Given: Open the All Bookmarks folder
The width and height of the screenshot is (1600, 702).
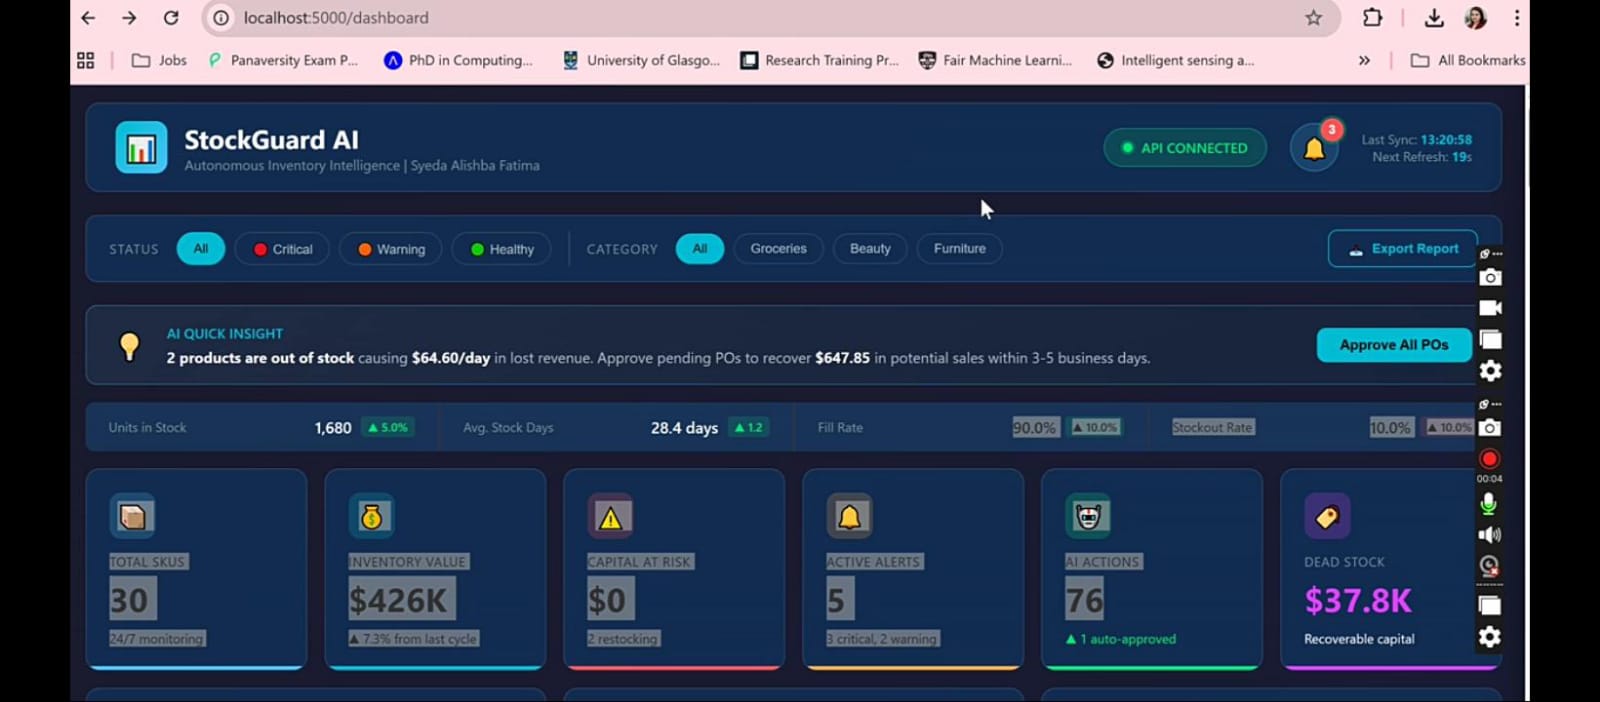Looking at the screenshot, I should tap(1467, 60).
